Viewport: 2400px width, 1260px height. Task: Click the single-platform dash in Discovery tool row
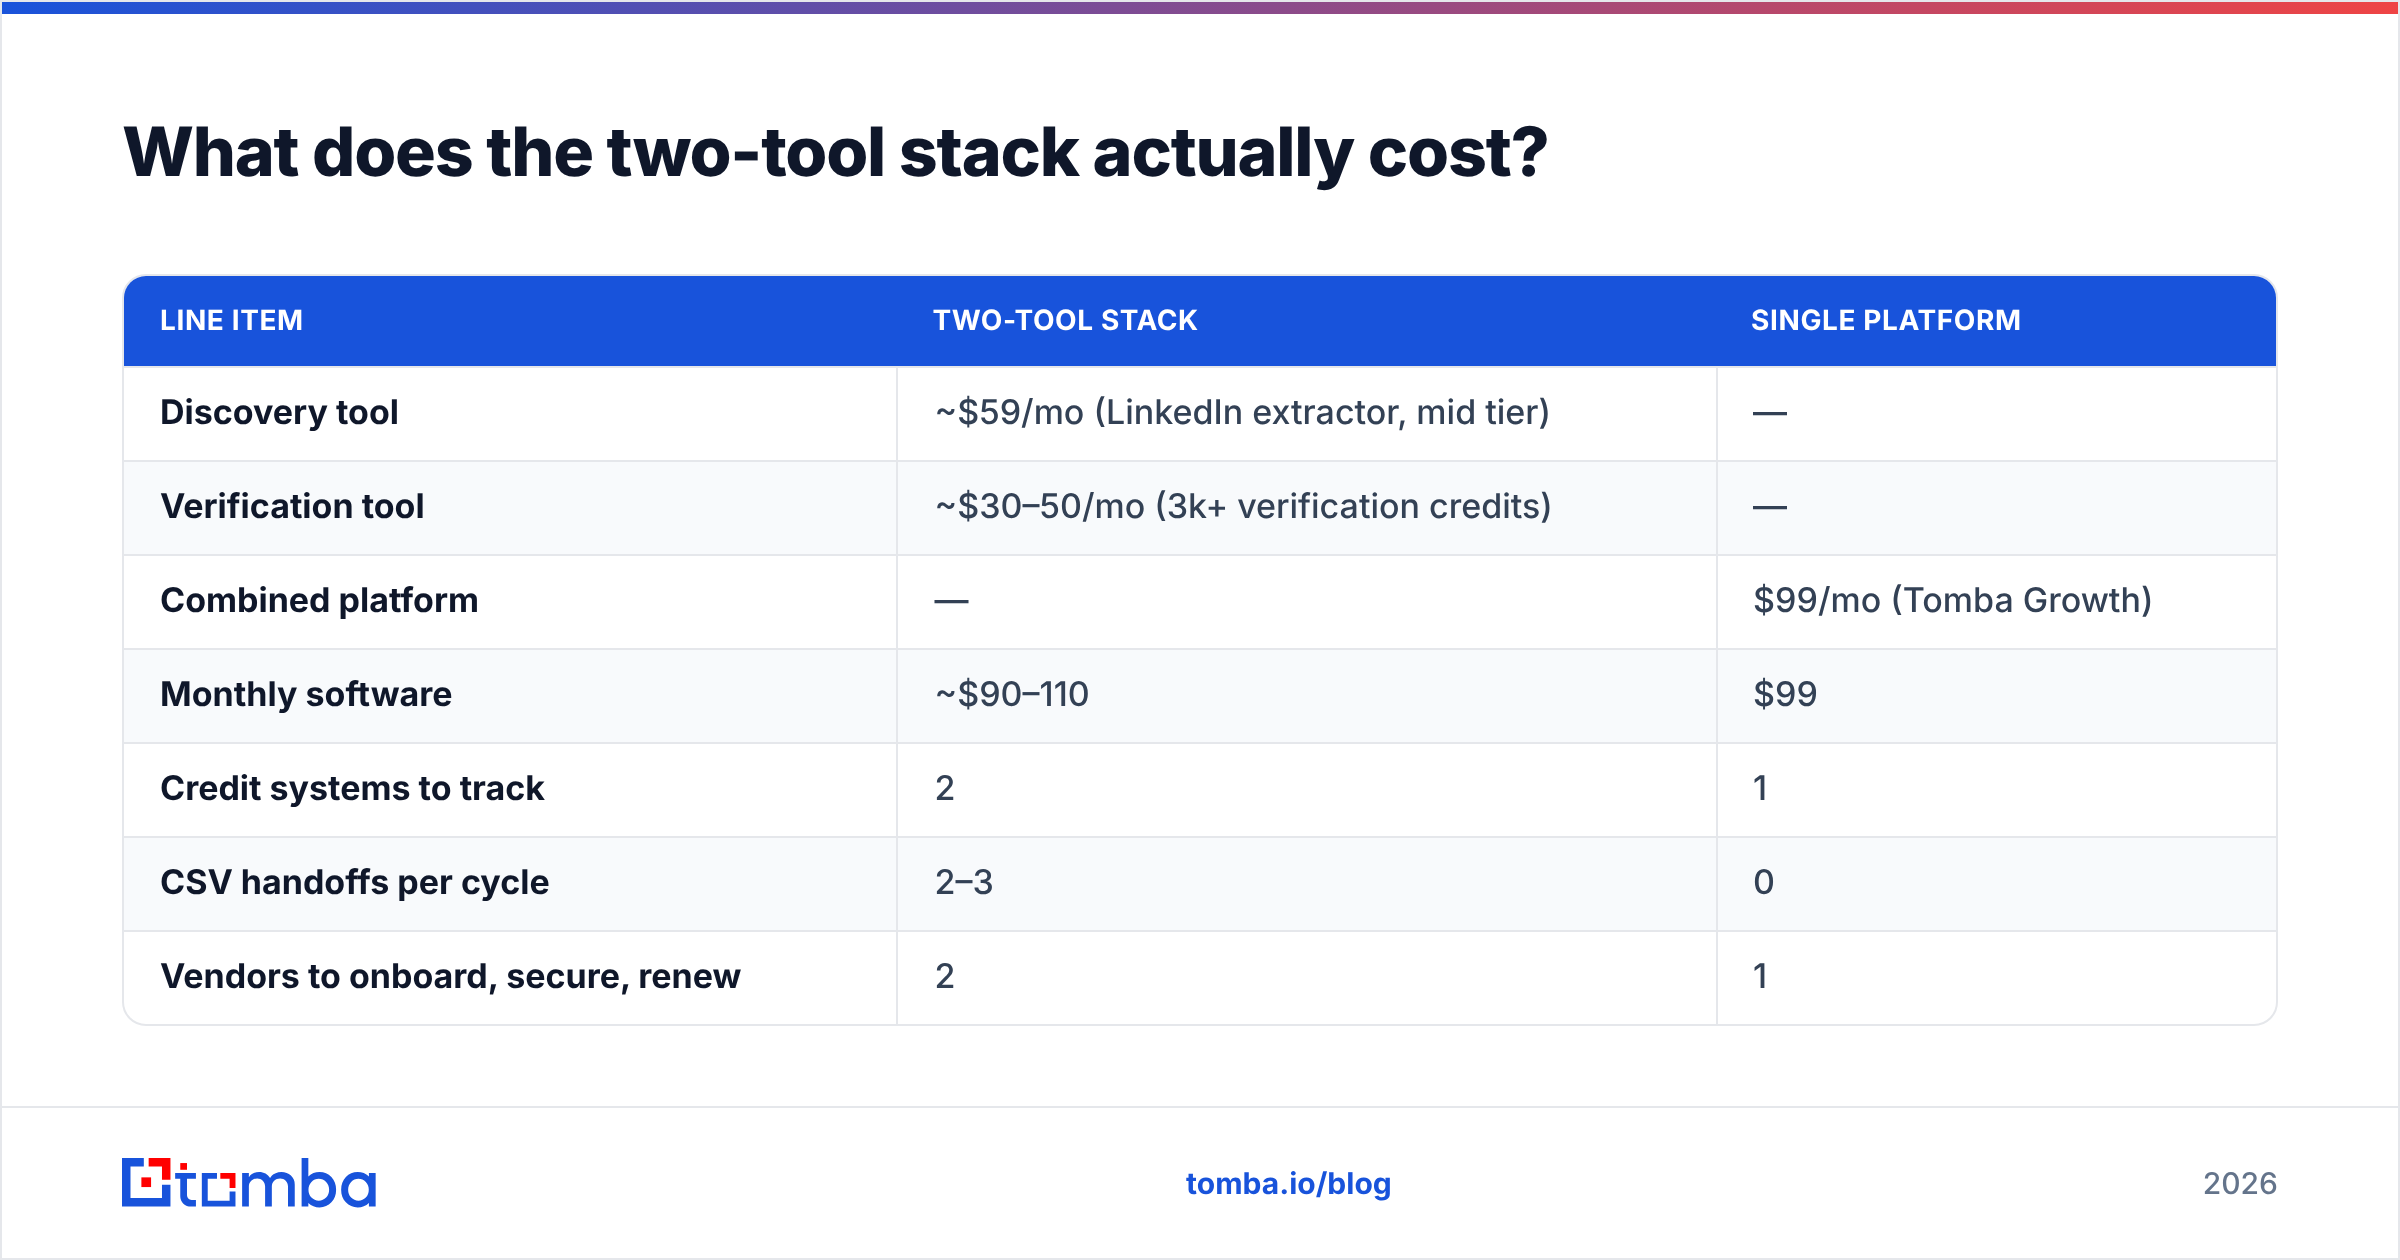coord(1770,414)
